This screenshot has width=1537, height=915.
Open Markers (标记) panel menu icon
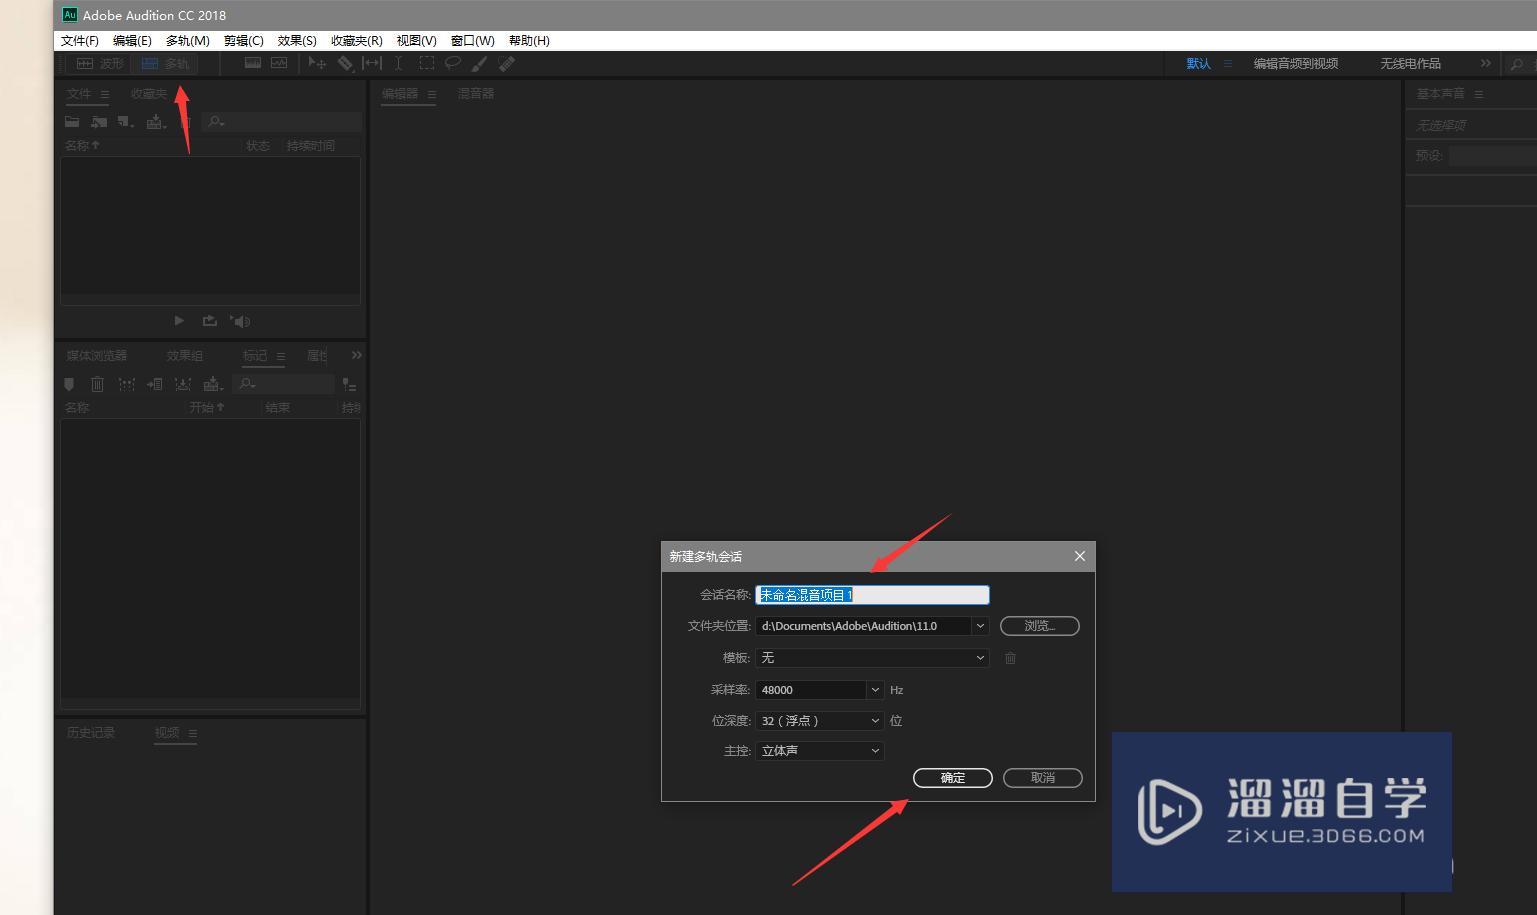[x=281, y=356]
